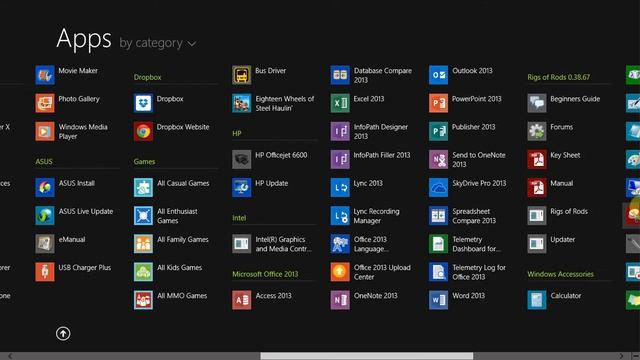Click the up arrow circle button
This screenshot has height=360, width=640.
pyautogui.click(x=63, y=334)
